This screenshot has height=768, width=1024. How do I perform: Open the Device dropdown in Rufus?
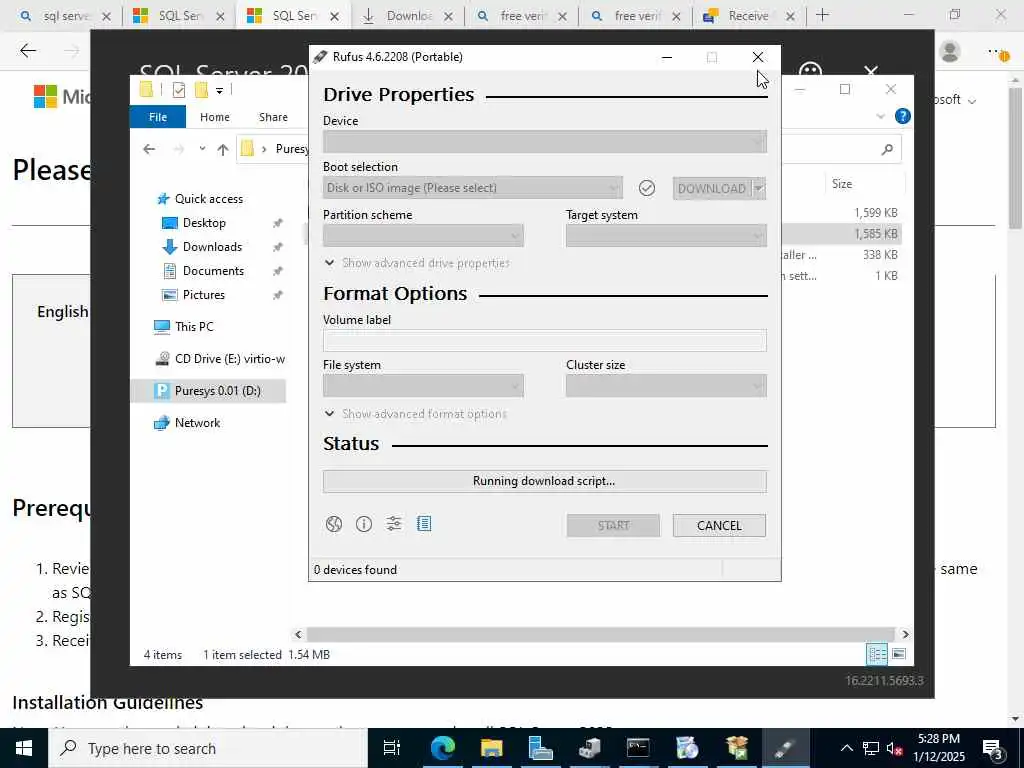point(545,142)
